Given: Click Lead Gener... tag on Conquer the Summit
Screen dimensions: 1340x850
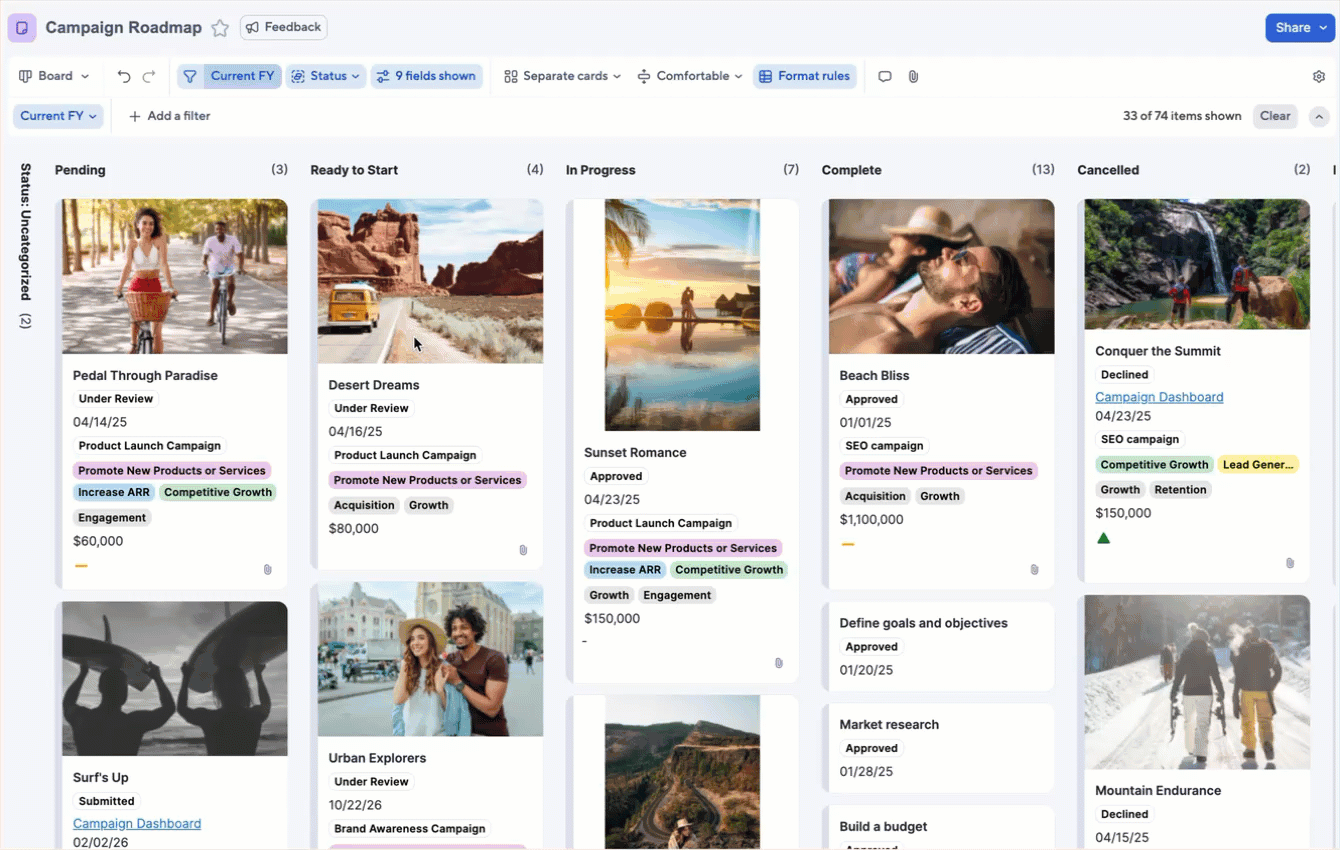Looking at the screenshot, I should point(1258,464).
